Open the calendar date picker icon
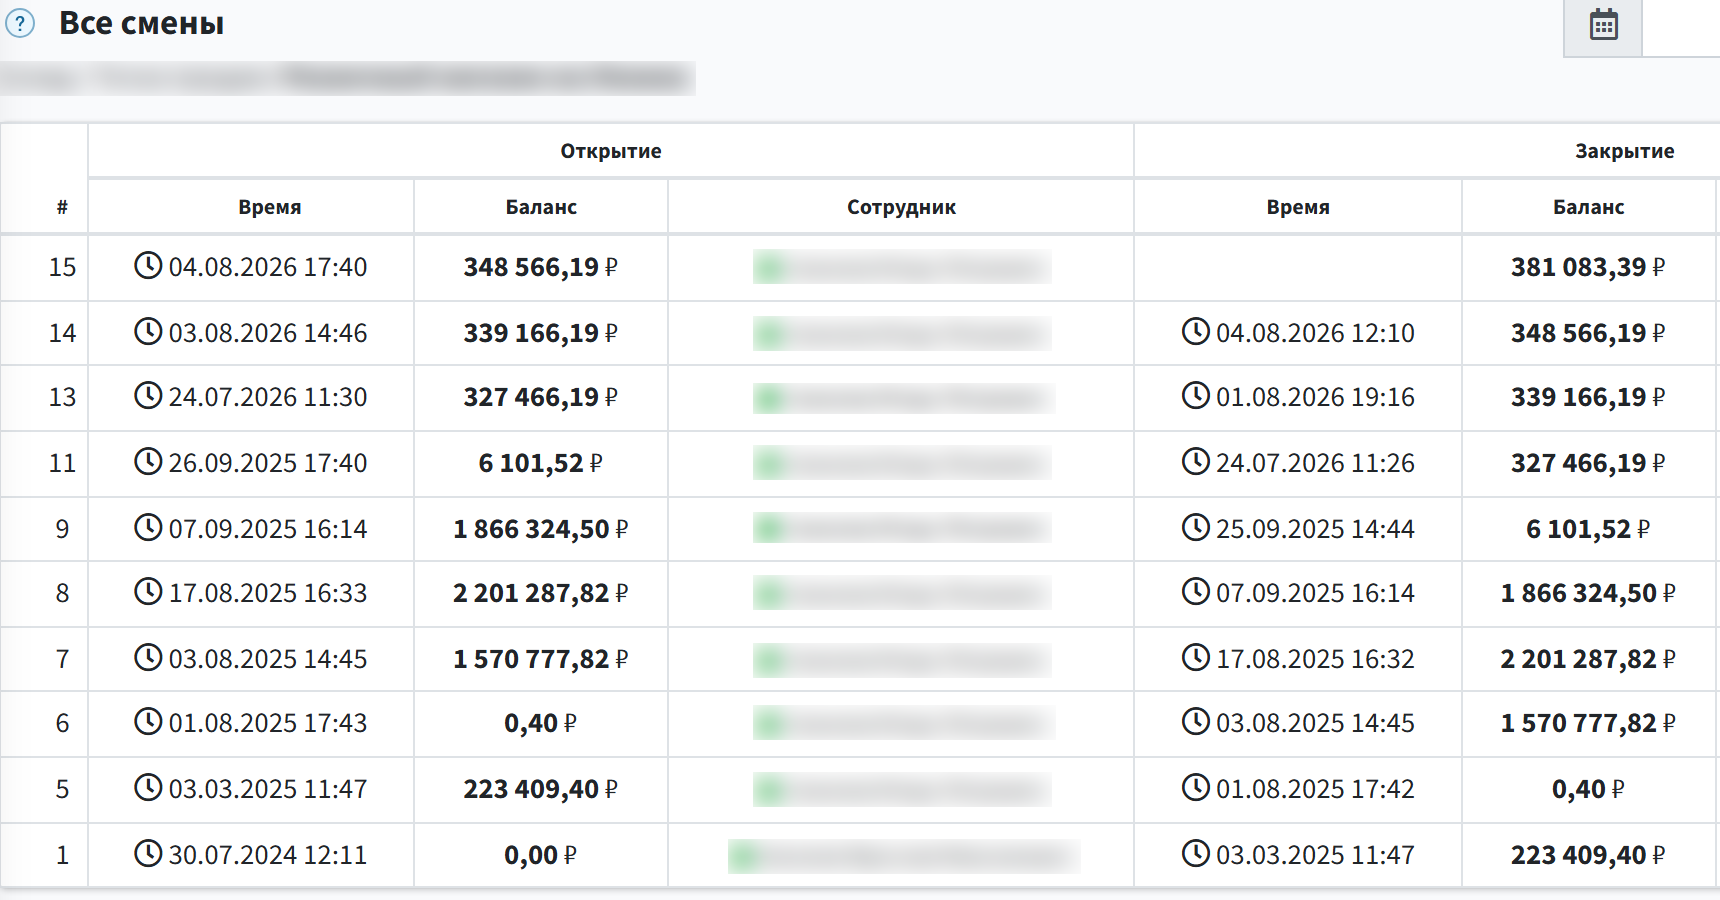Viewport: 1720px width, 900px height. [1603, 25]
